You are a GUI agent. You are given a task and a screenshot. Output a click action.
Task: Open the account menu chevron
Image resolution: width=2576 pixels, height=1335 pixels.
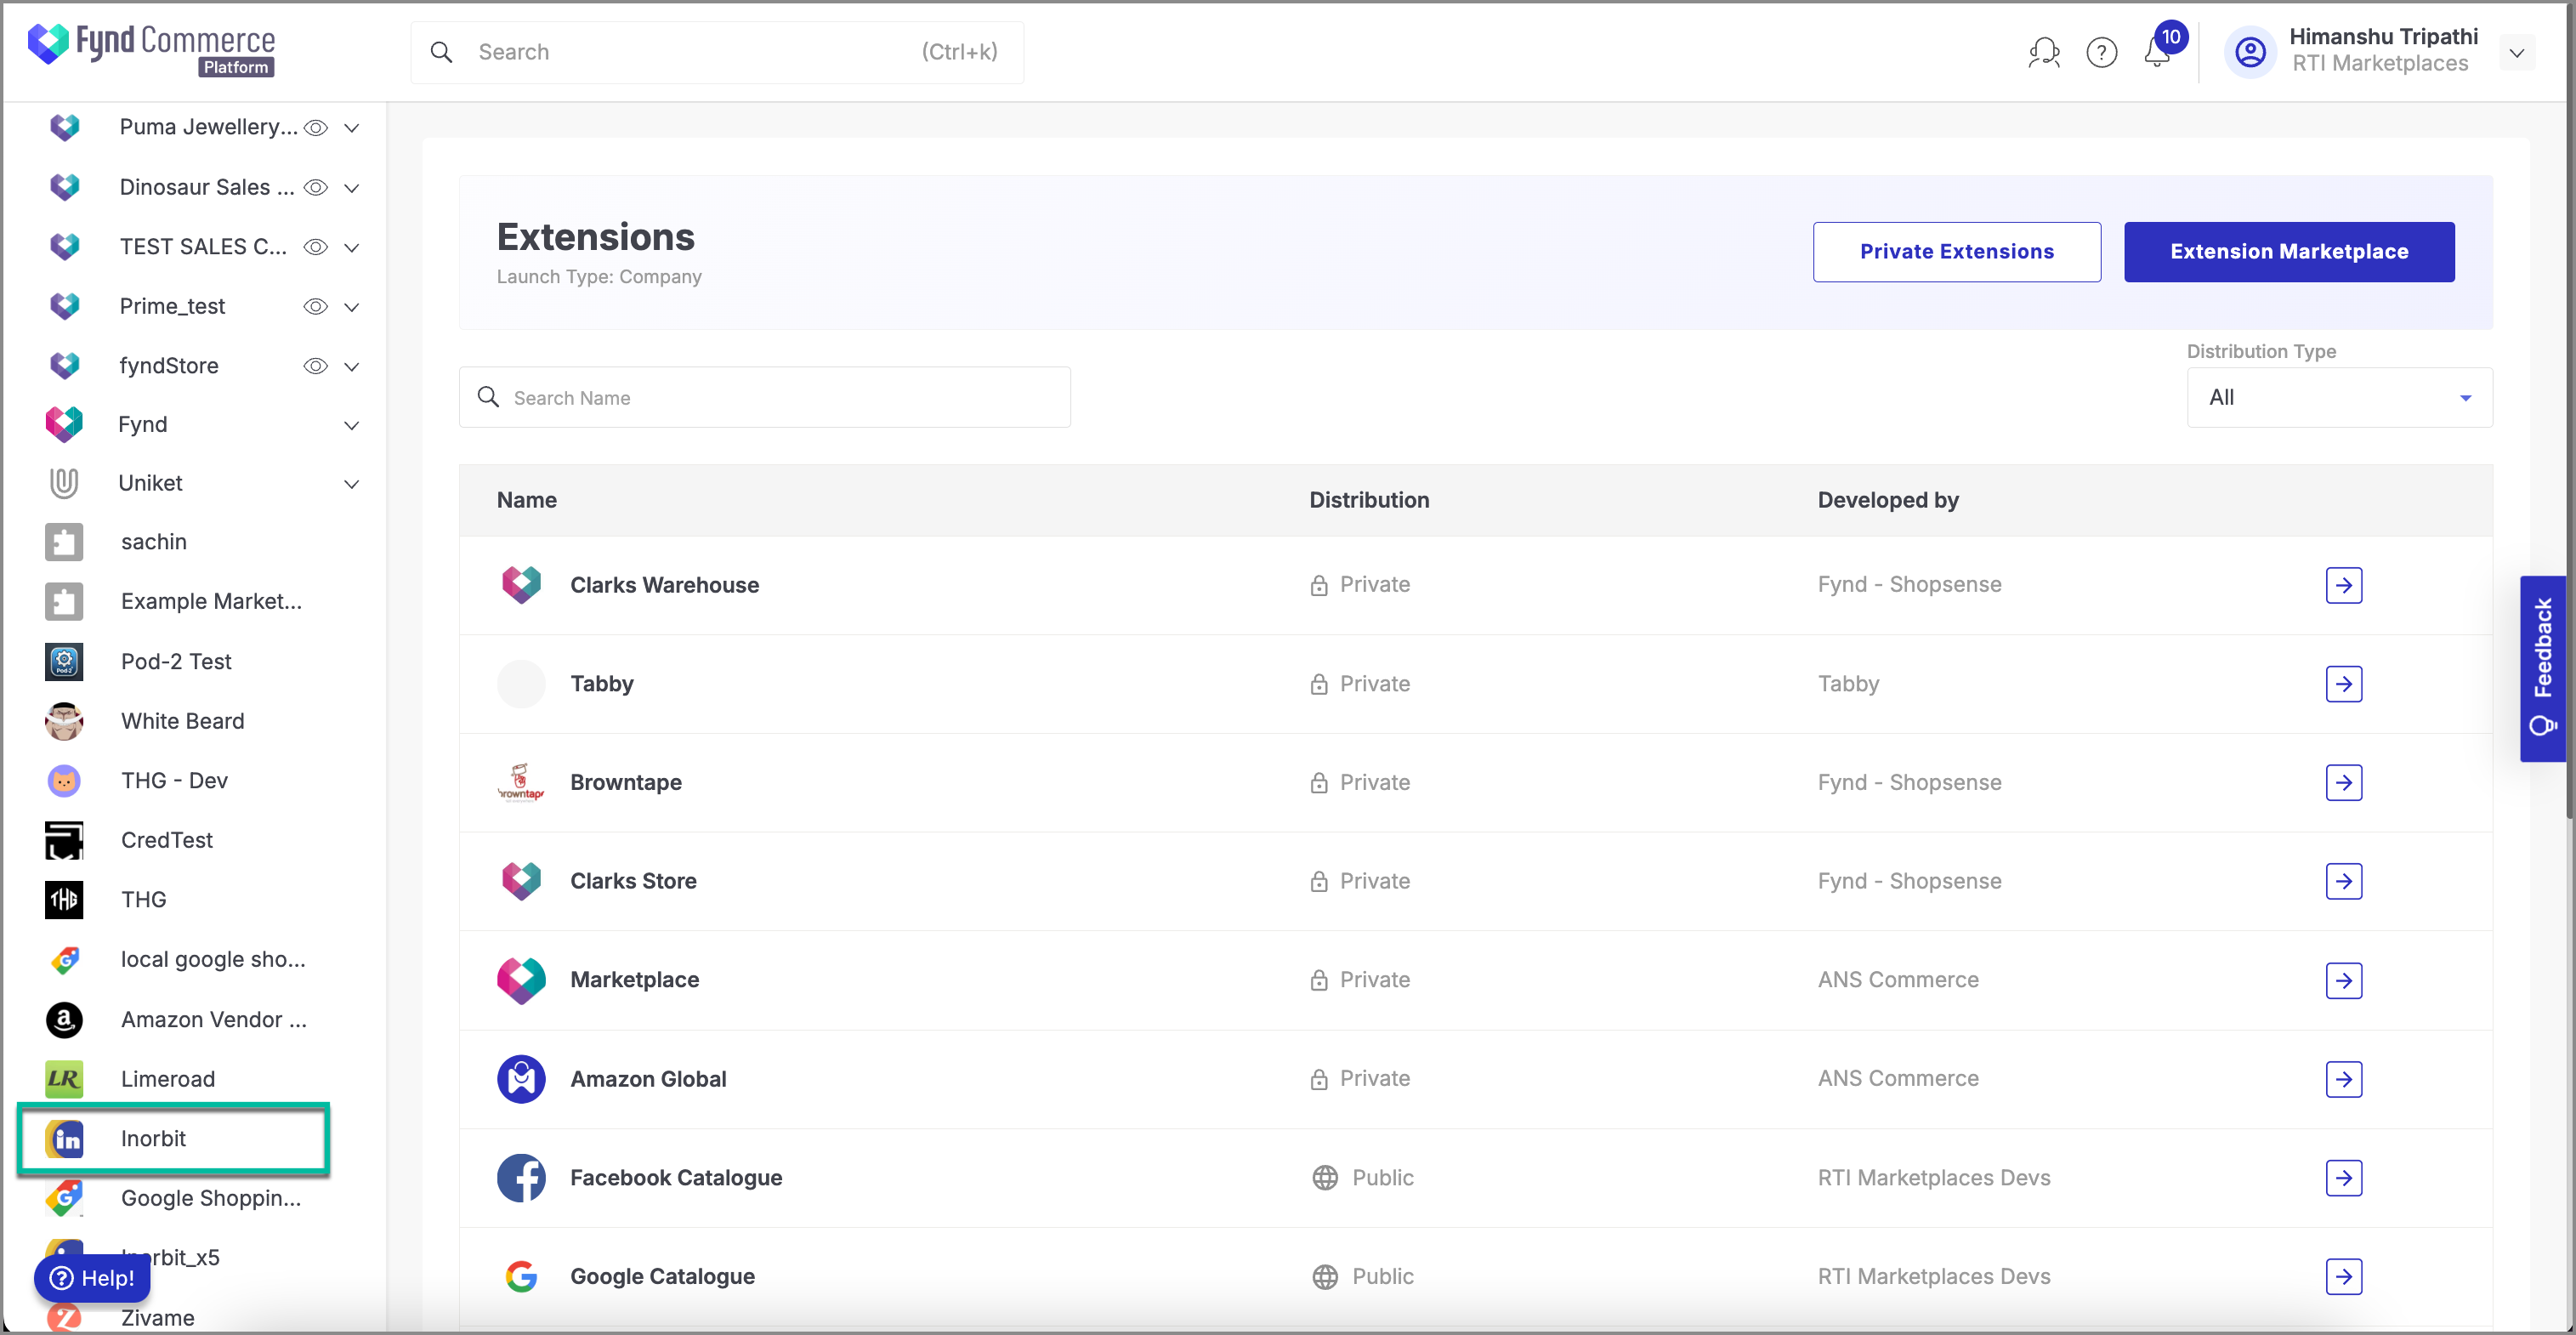(x=2516, y=53)
